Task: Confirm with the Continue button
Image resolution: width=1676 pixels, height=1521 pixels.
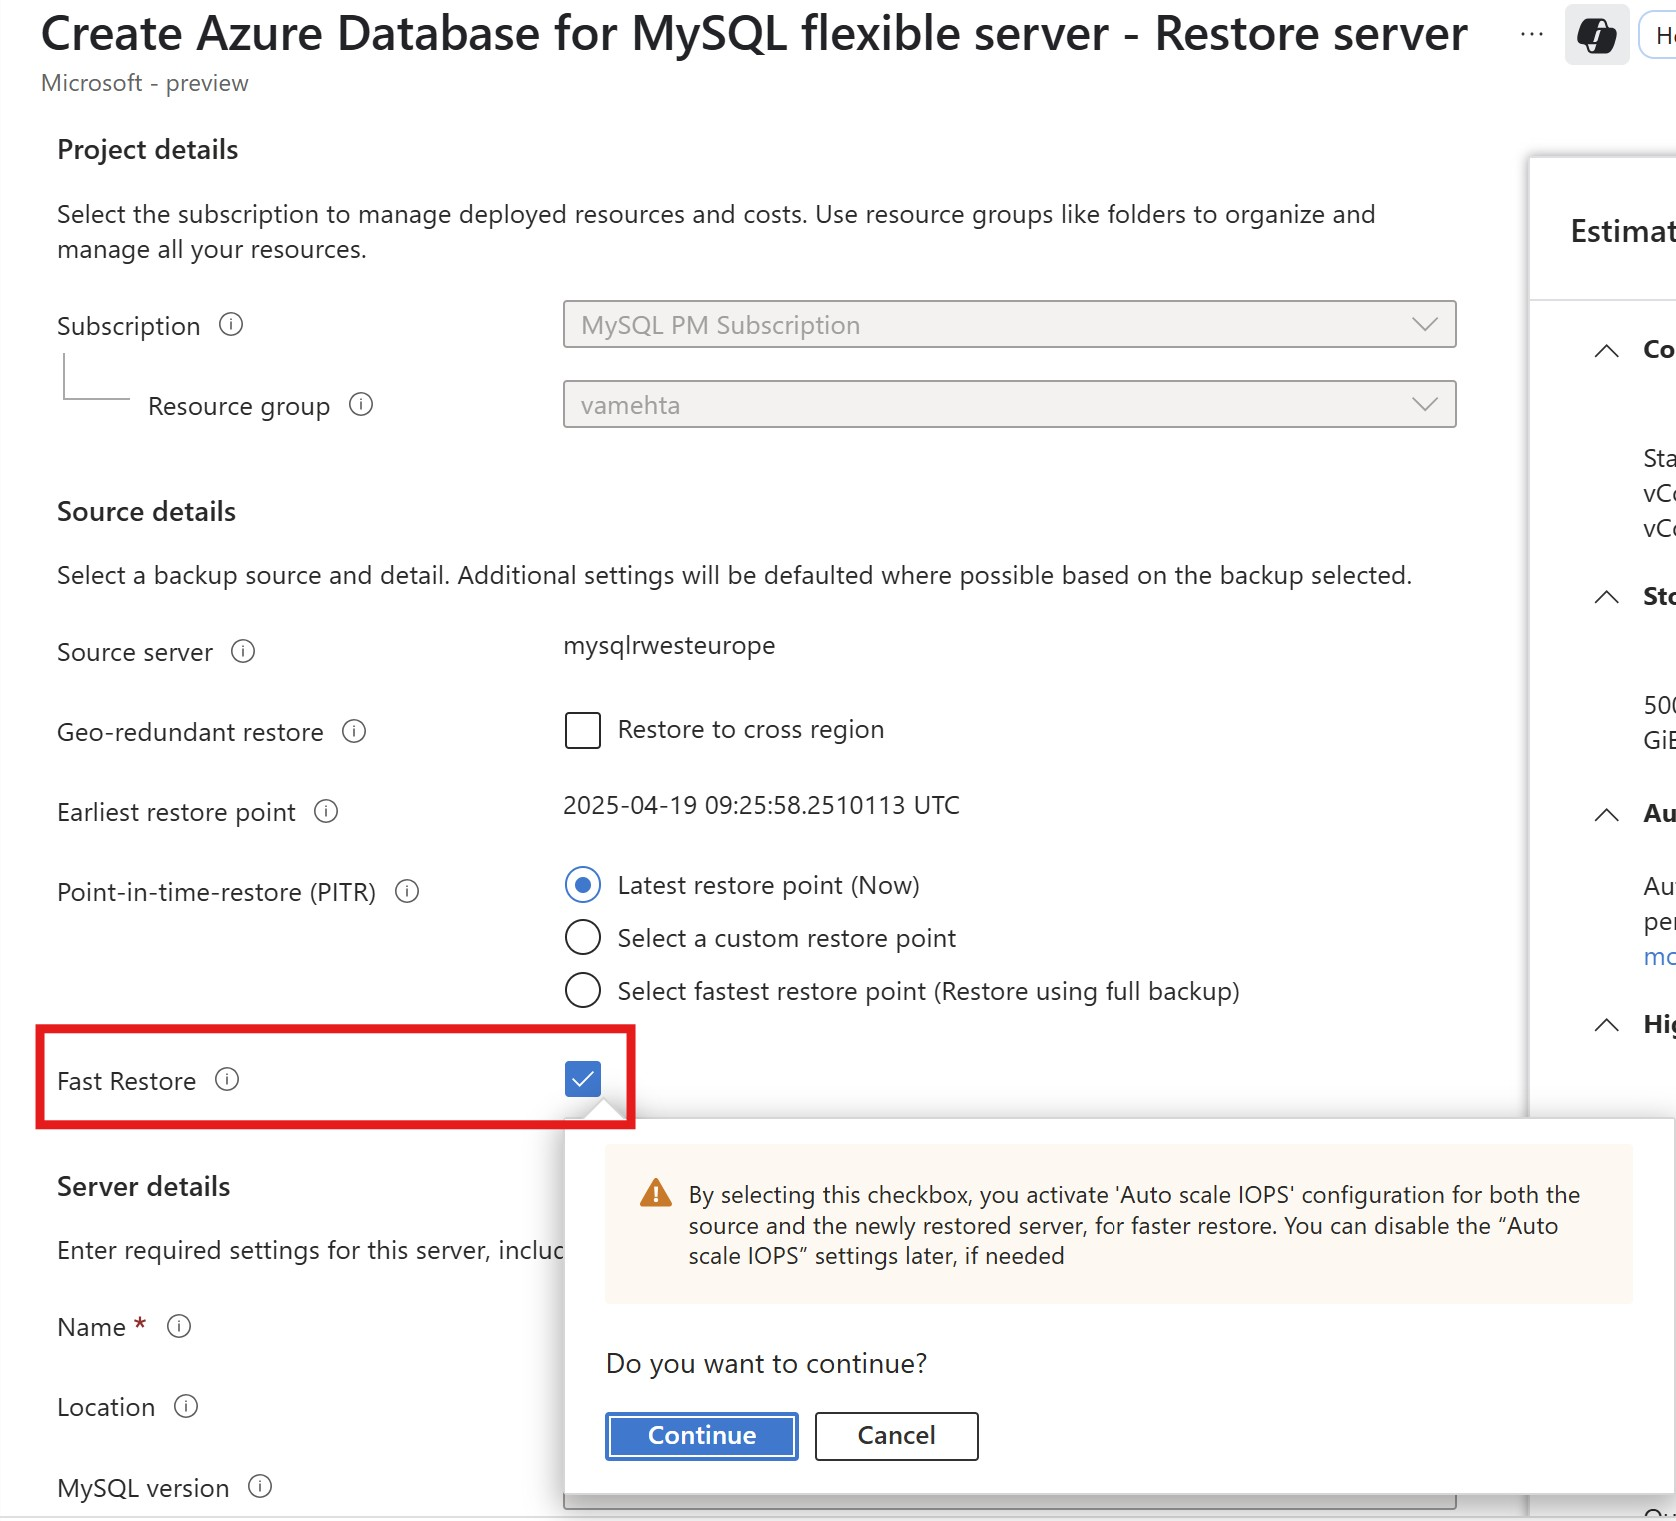Action: pos(702,1436)
